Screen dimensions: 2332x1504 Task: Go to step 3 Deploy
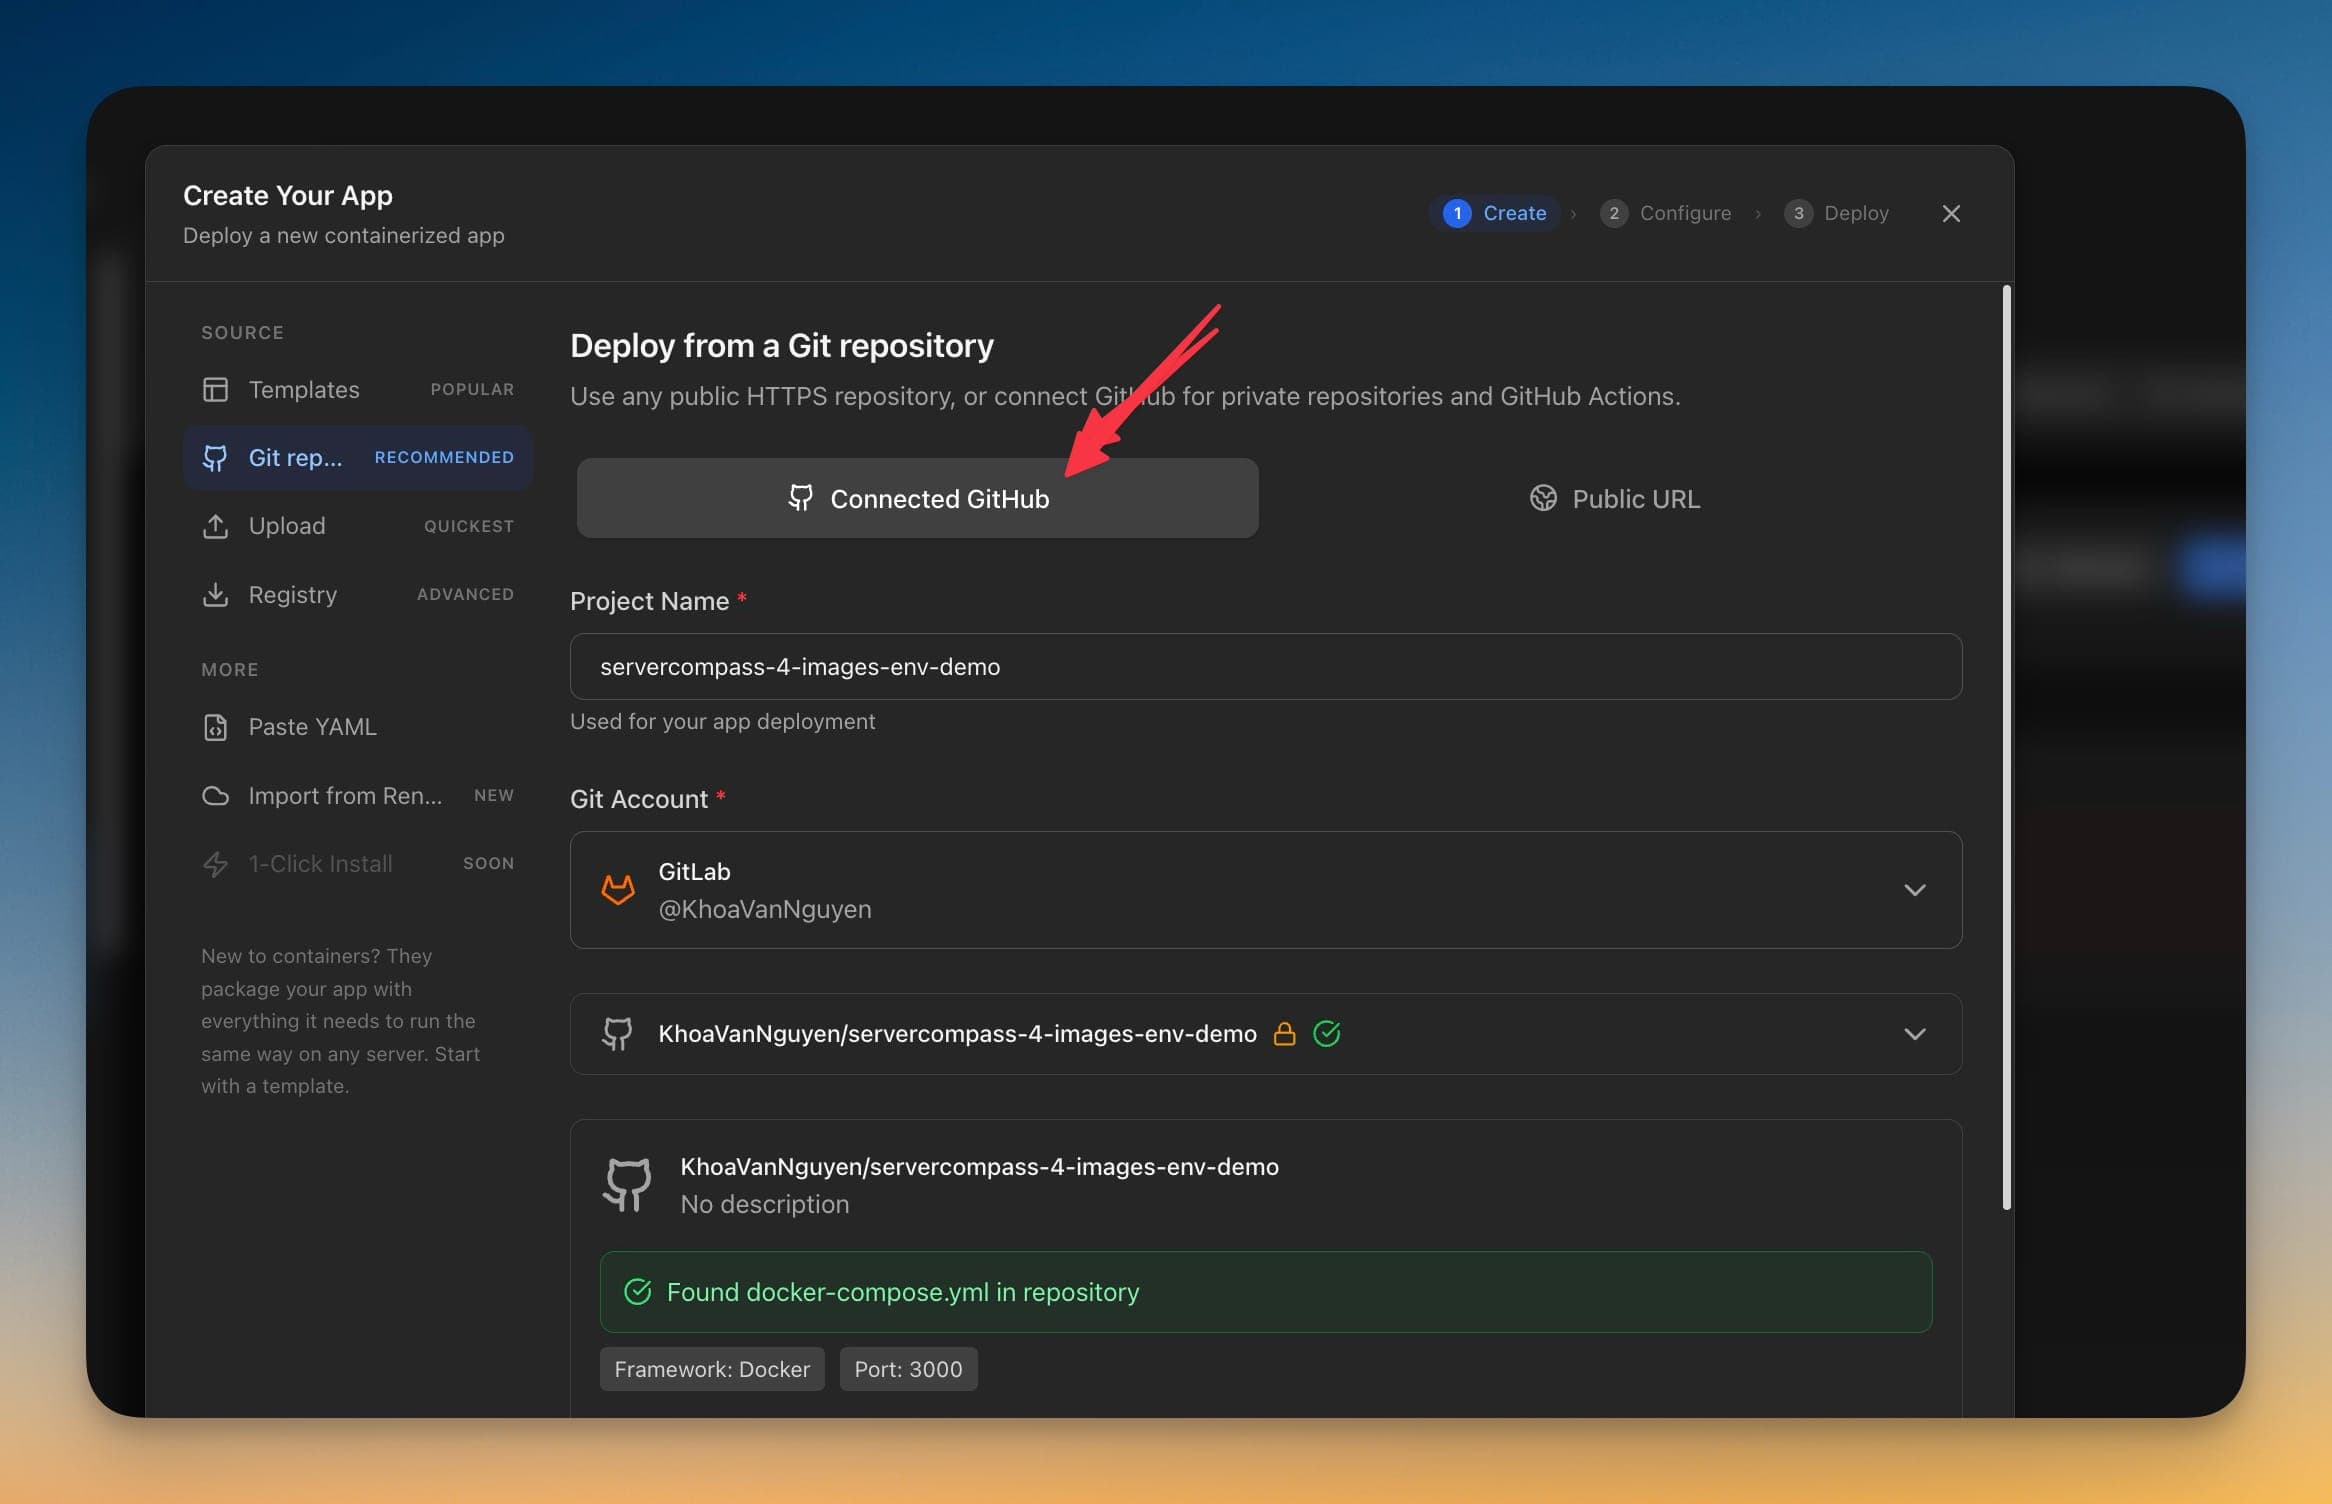[x=1837, y=213]
